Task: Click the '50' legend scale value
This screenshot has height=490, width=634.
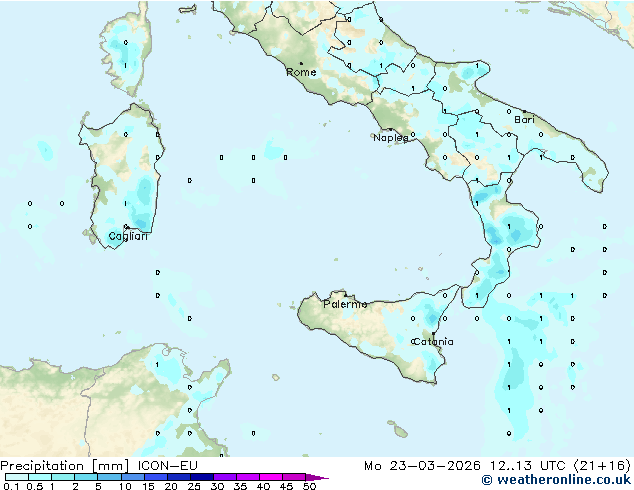Action: point(309,486)
